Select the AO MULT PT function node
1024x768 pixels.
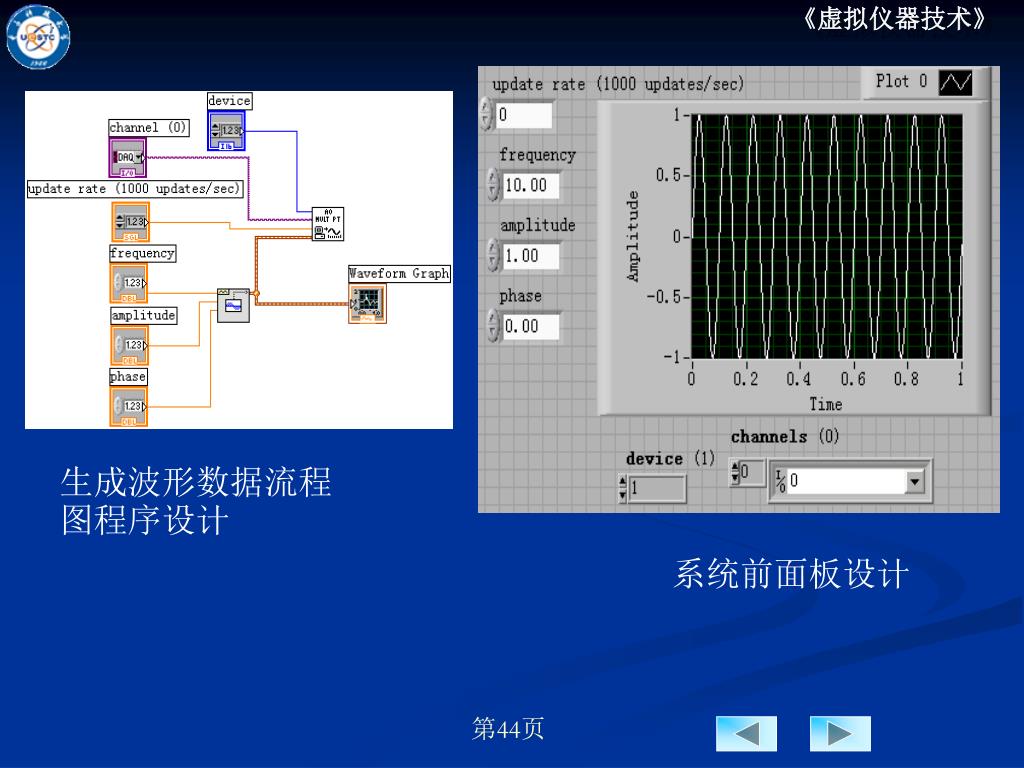(x=328, y=224)
